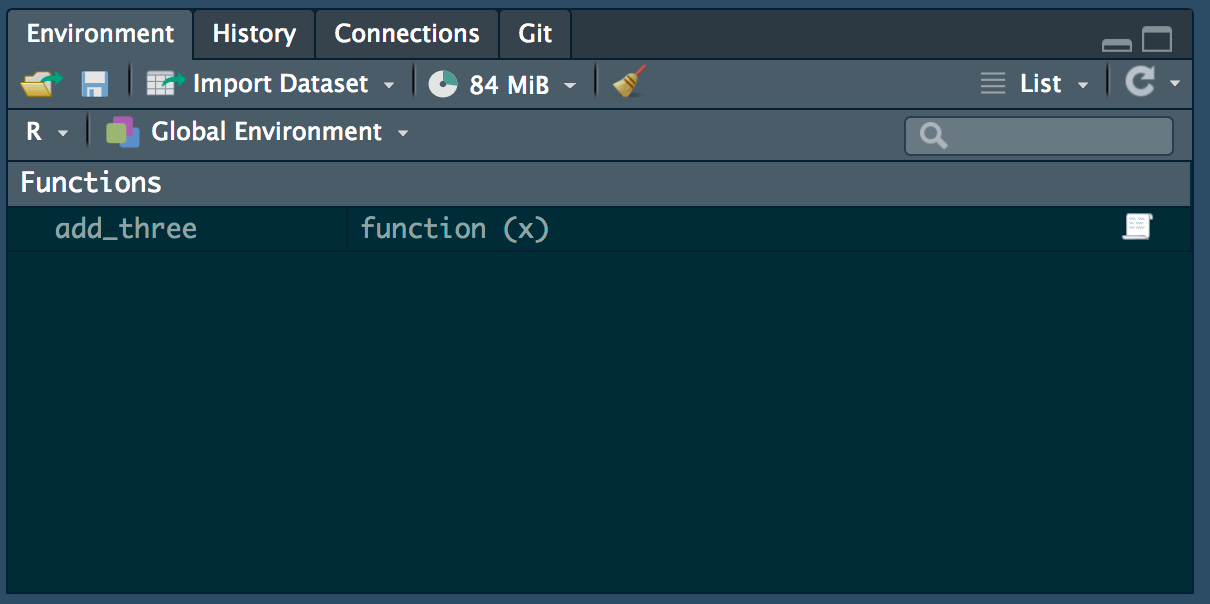Viewport: 1210px width, 604px height.
Task: Open a workspace file using the folder icon
Action: coord(38,84)
